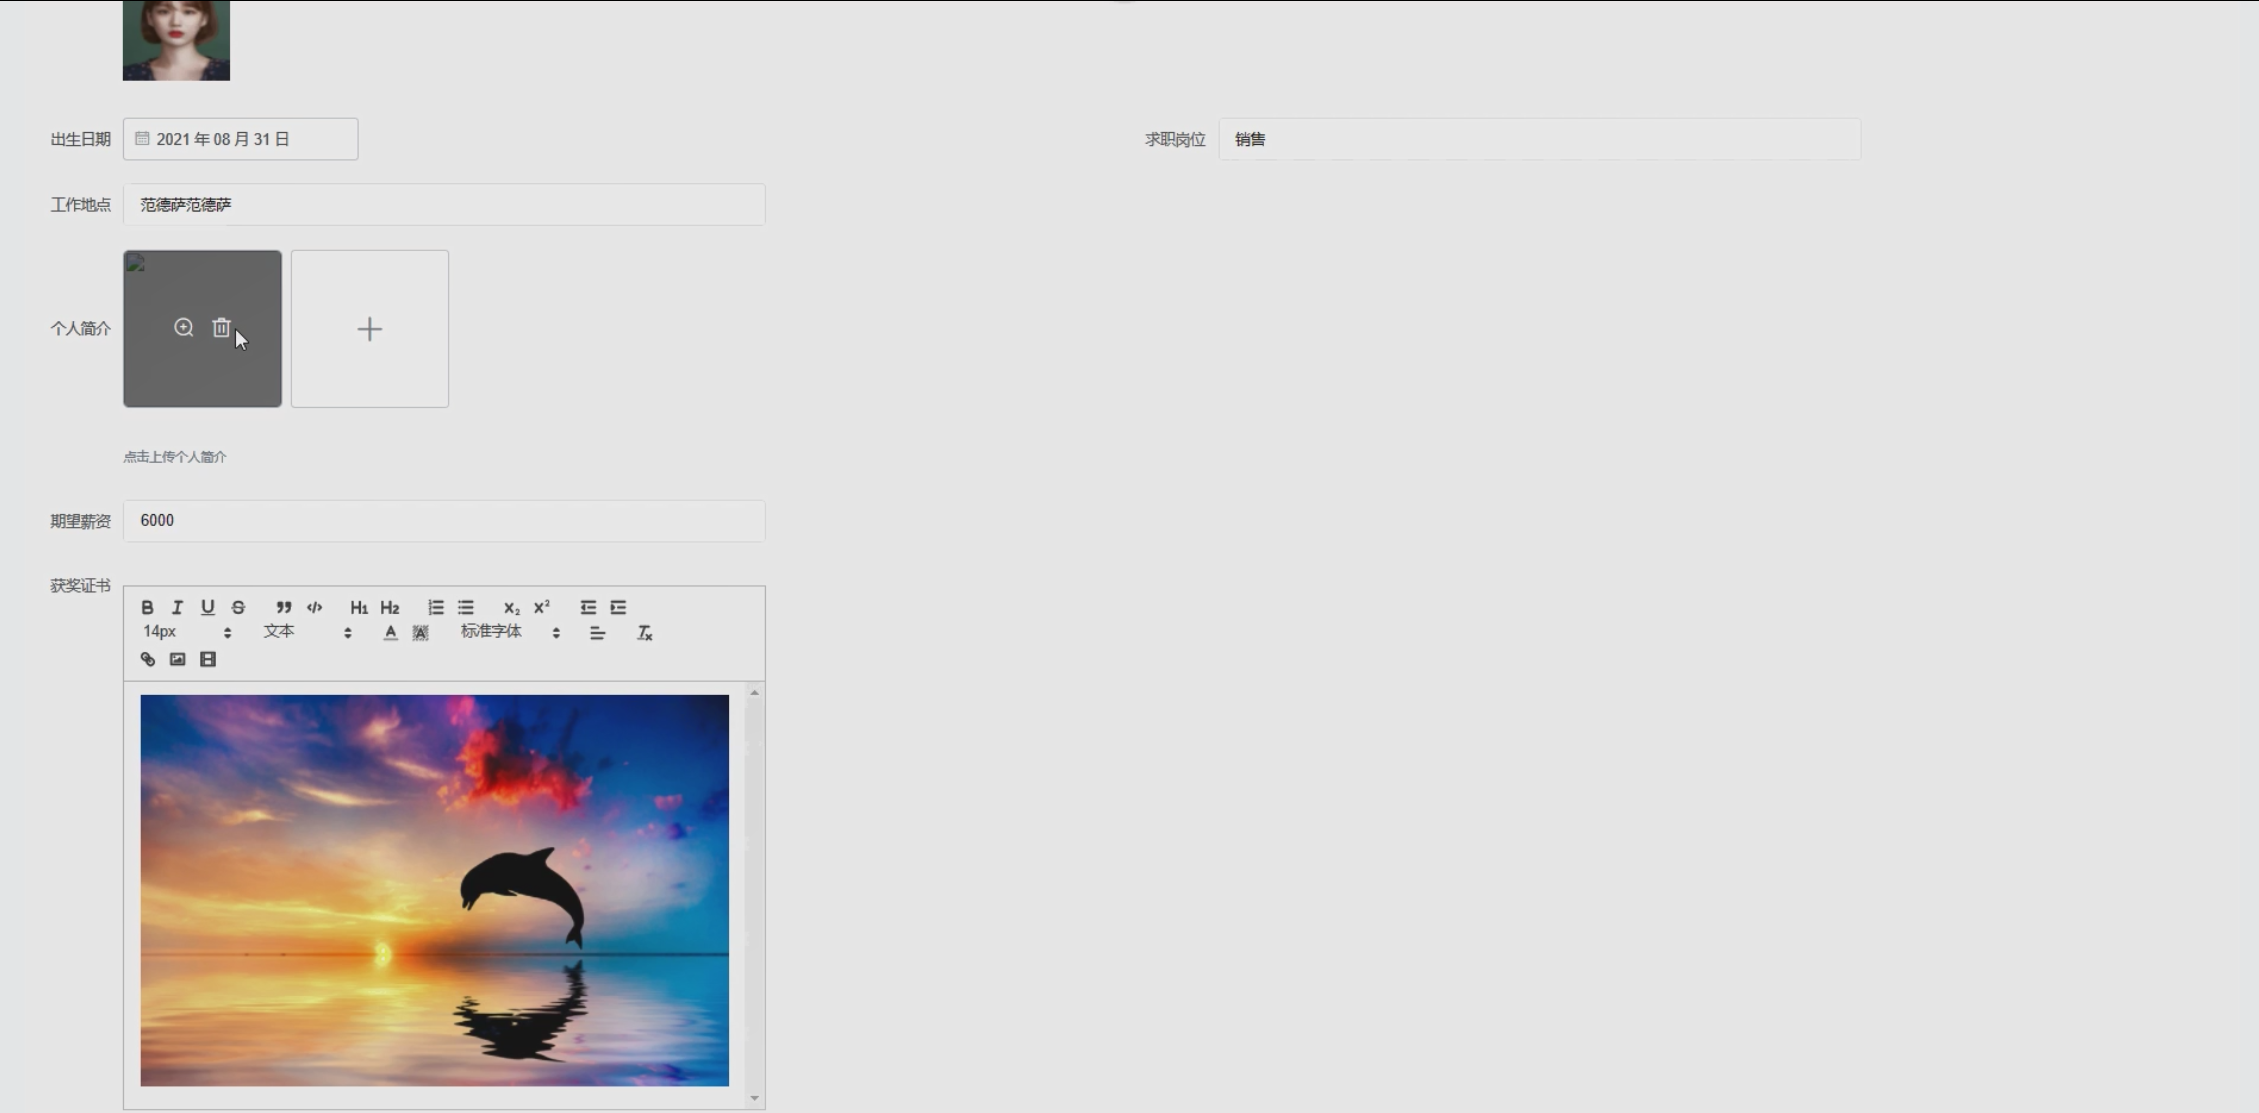Open the 文本 header style dropdown
This screenshot has width=2259, height=1113.
[x=307, y=632]
